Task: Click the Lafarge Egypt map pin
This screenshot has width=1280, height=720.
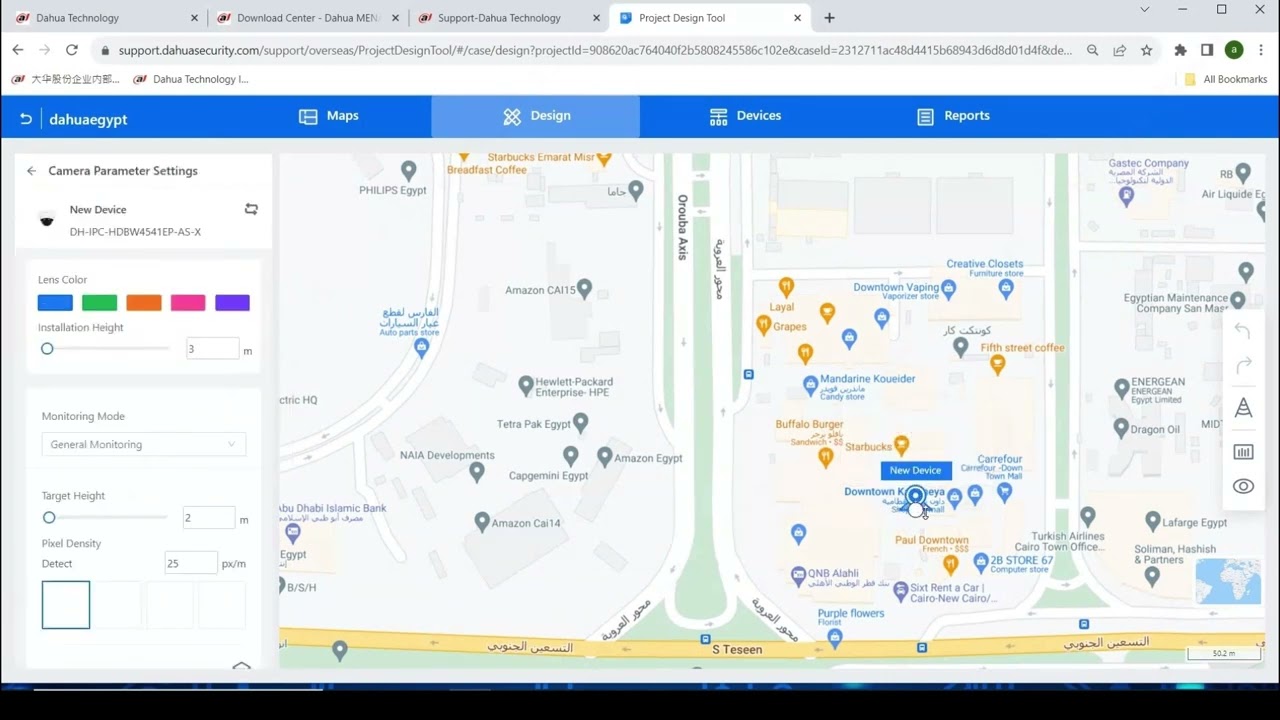Action: (x=1152, y=521)
